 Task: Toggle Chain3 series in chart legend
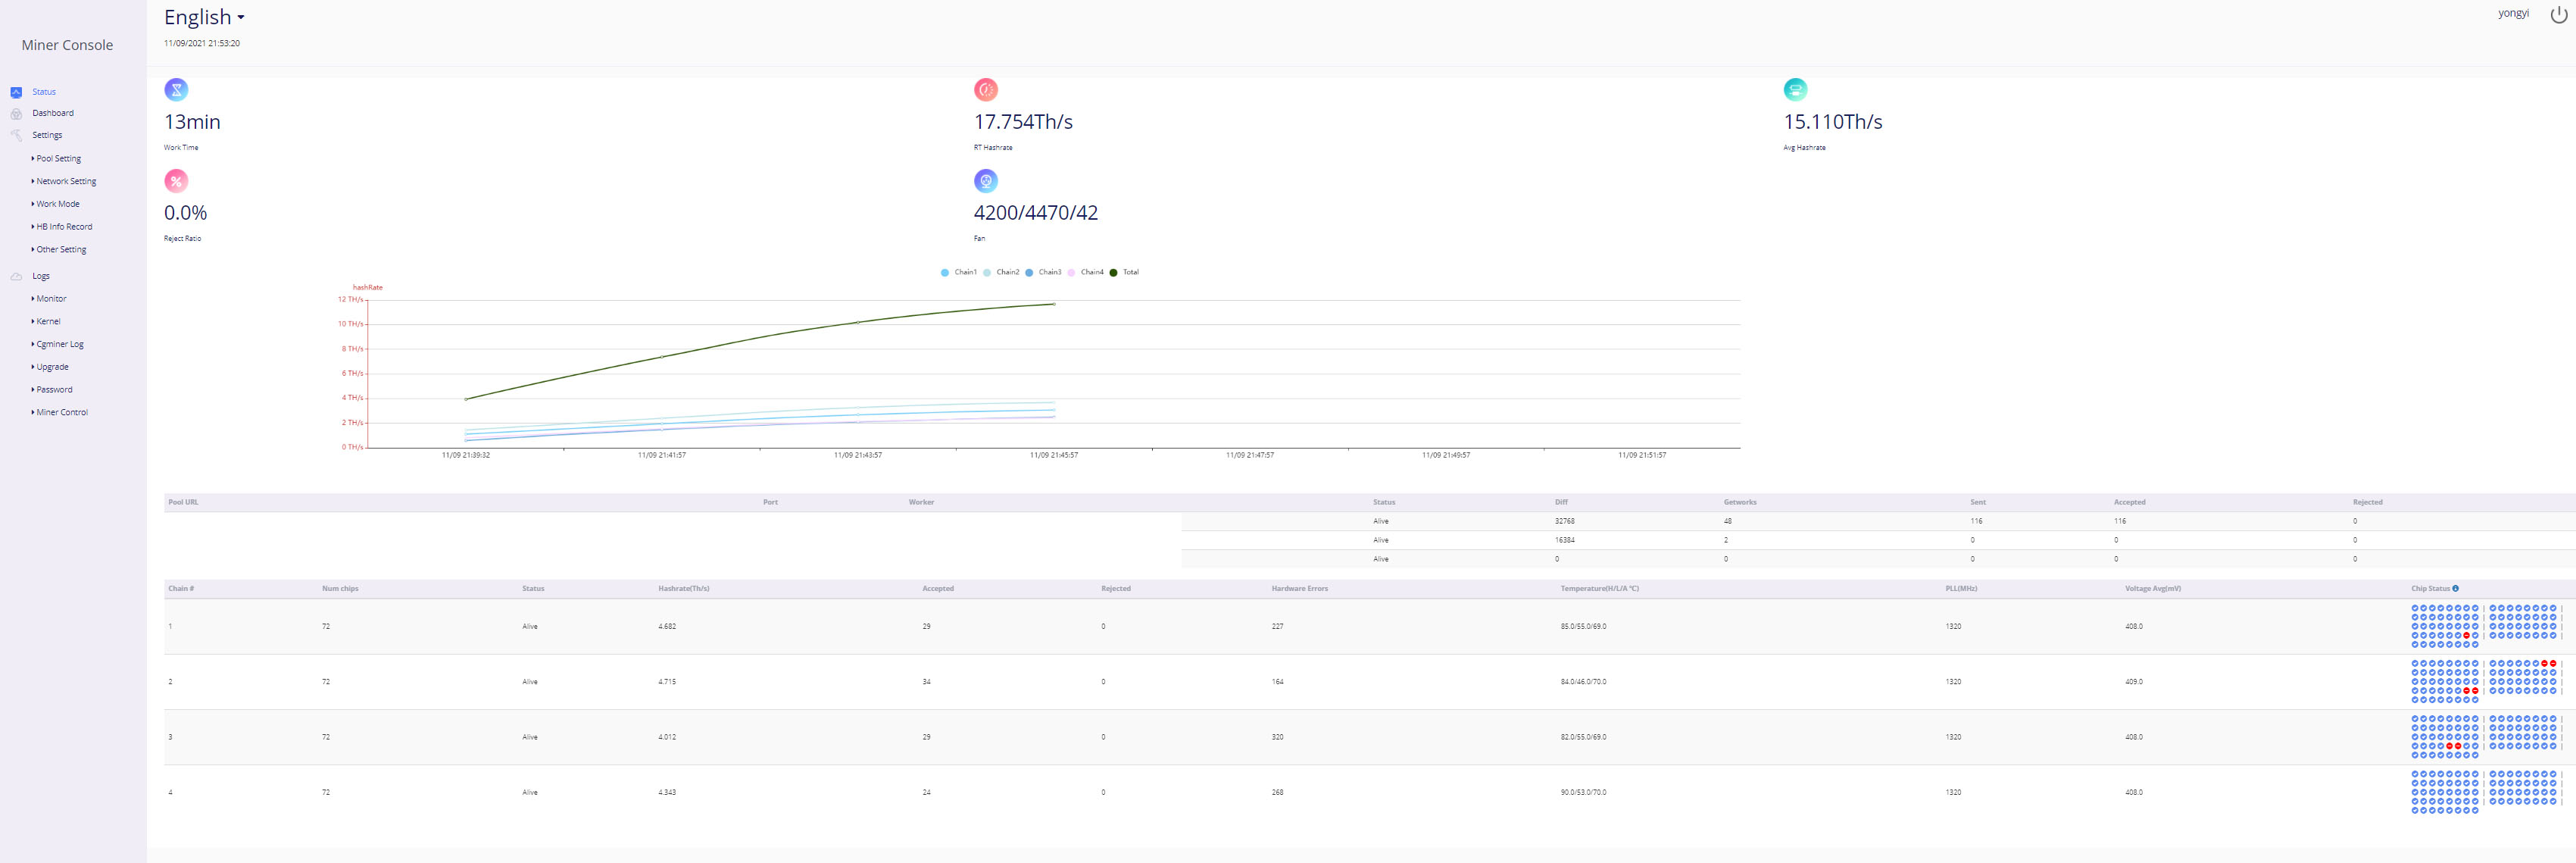click(1043, 272)
